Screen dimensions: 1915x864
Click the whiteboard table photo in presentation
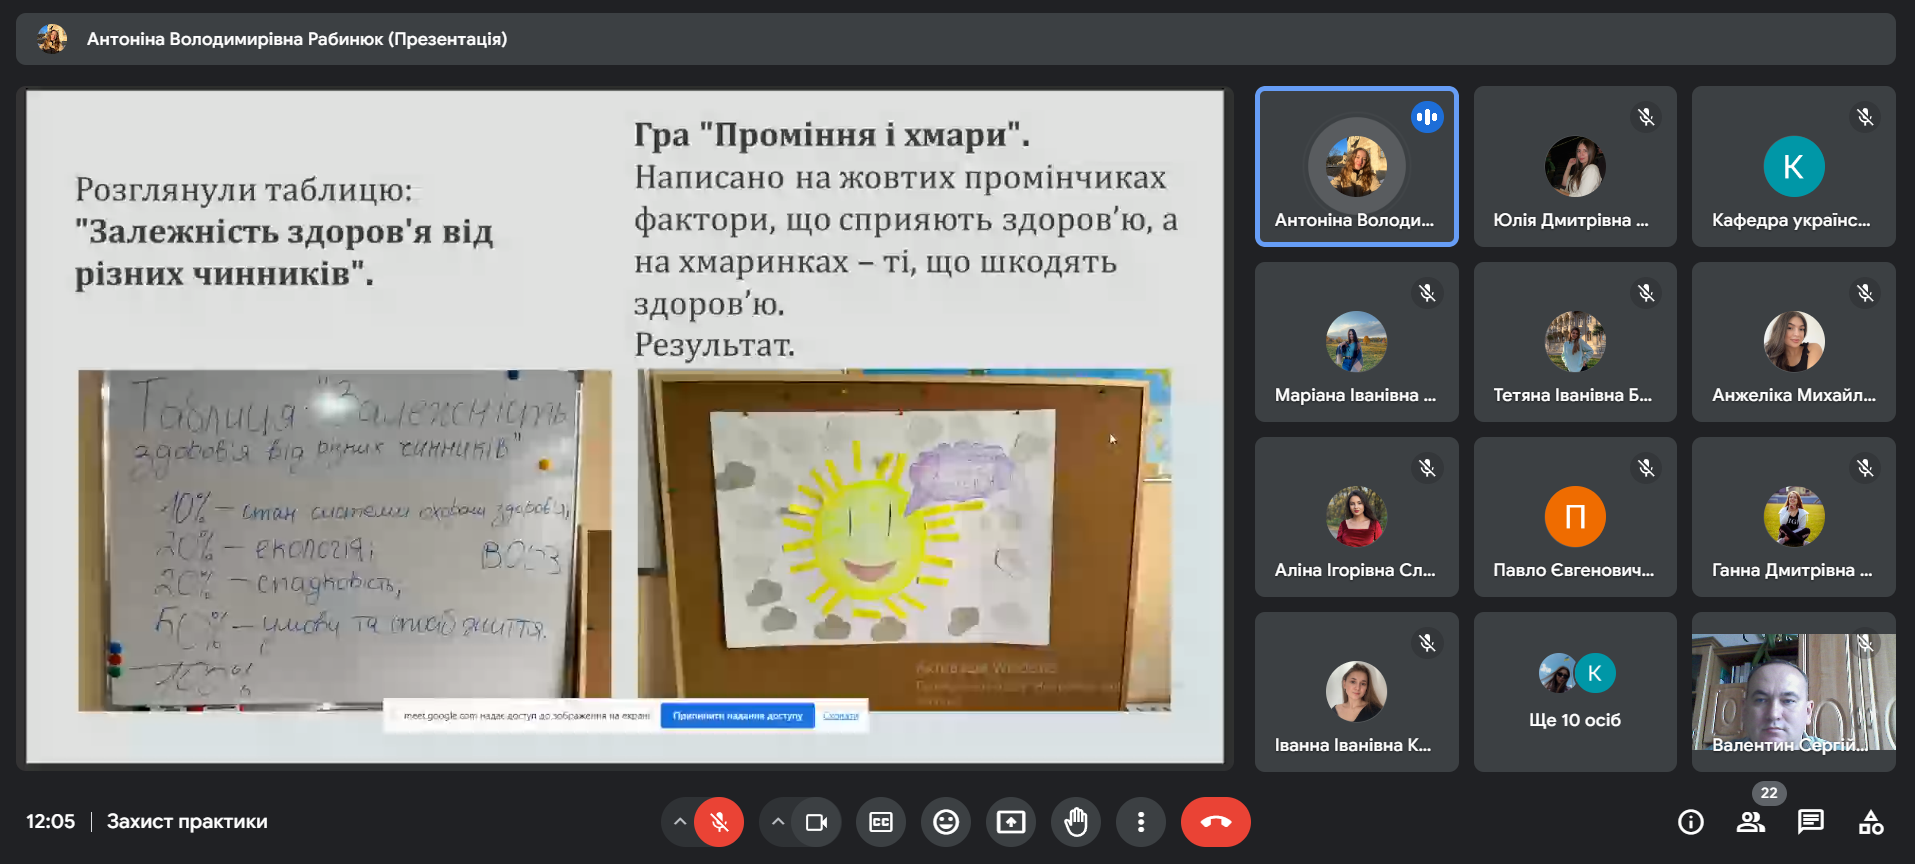point(345,540)
